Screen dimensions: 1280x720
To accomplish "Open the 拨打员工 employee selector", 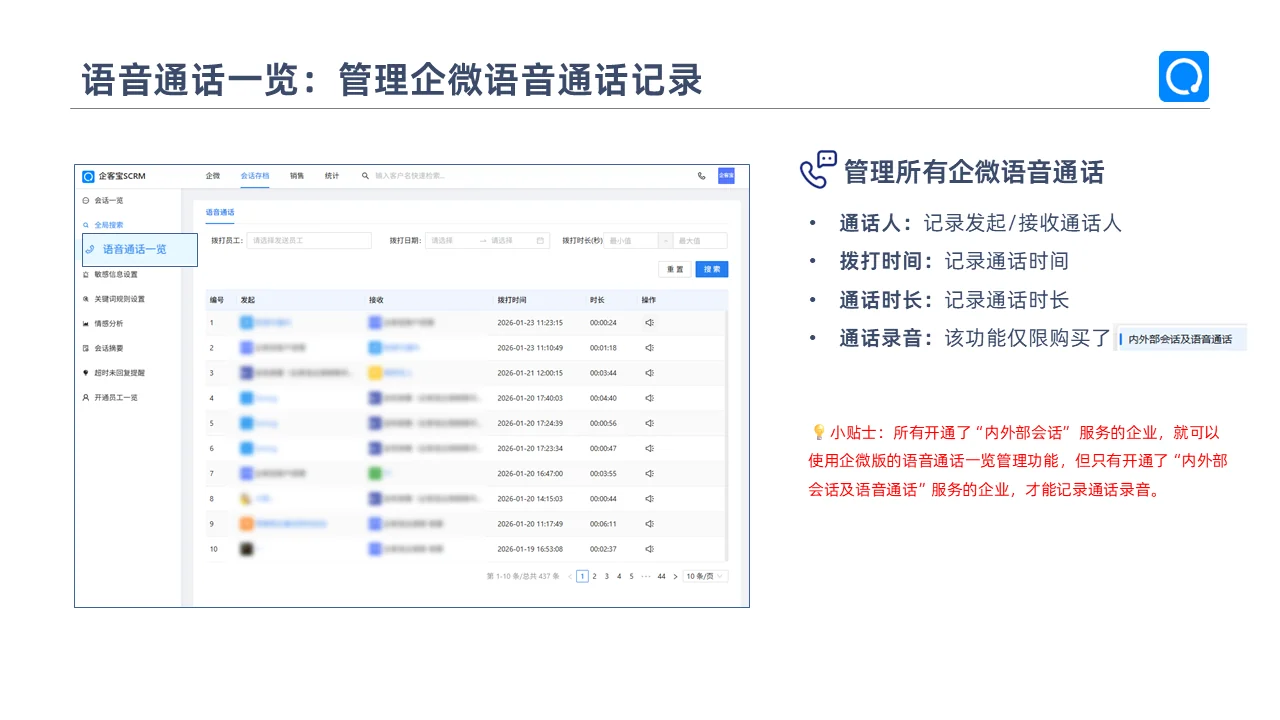I will tap(309, 241).
